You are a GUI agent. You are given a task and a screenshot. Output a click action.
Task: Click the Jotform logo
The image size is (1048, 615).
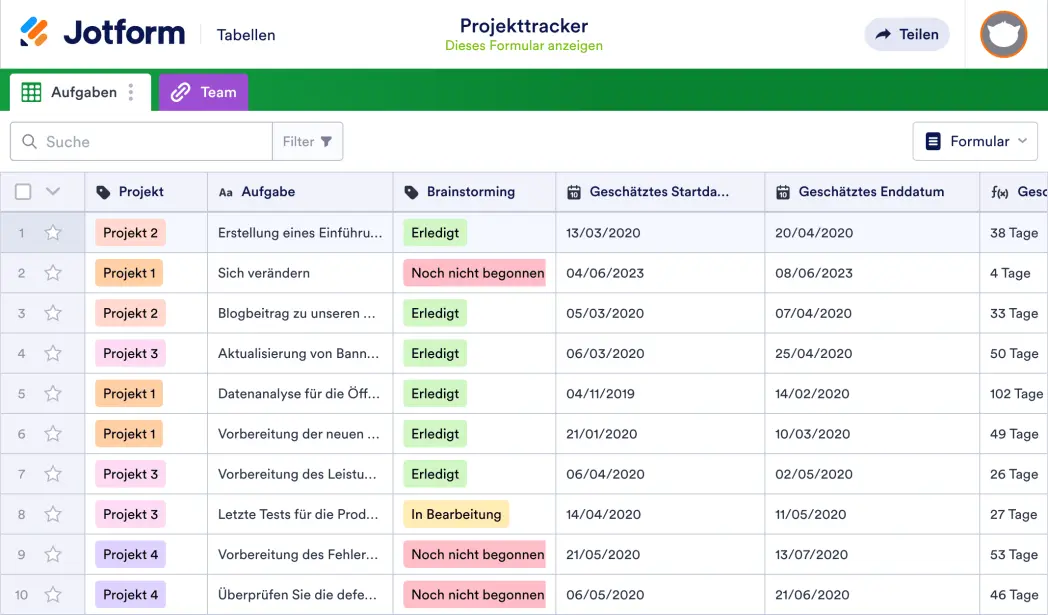[x=103, y=32]
